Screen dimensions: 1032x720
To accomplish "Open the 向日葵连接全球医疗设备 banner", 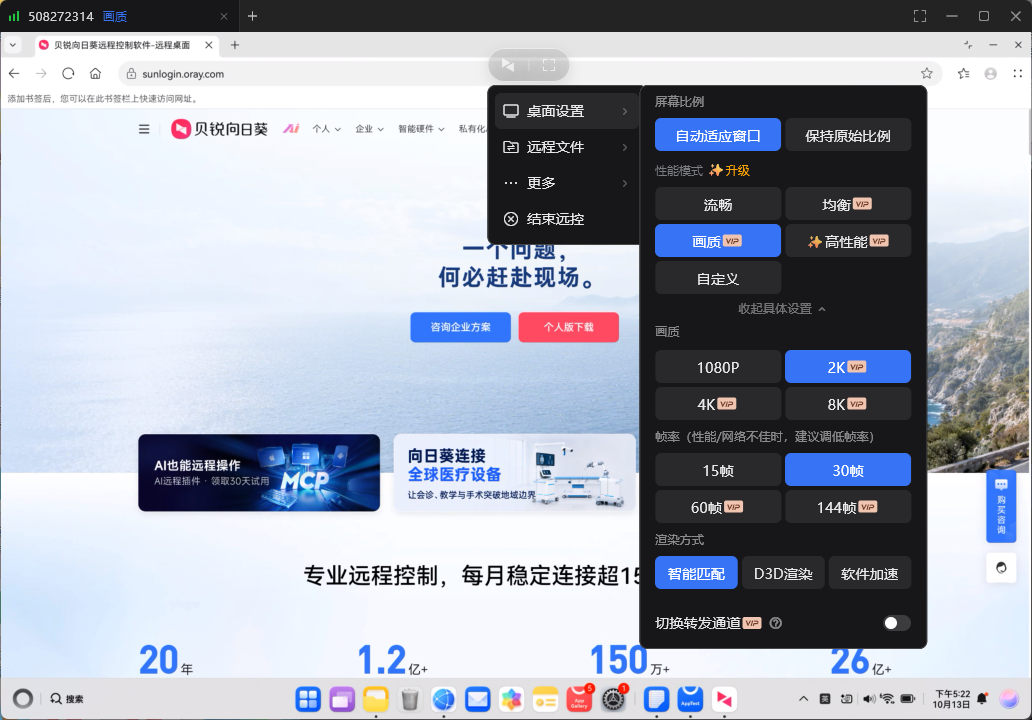I will pos(514,473).
